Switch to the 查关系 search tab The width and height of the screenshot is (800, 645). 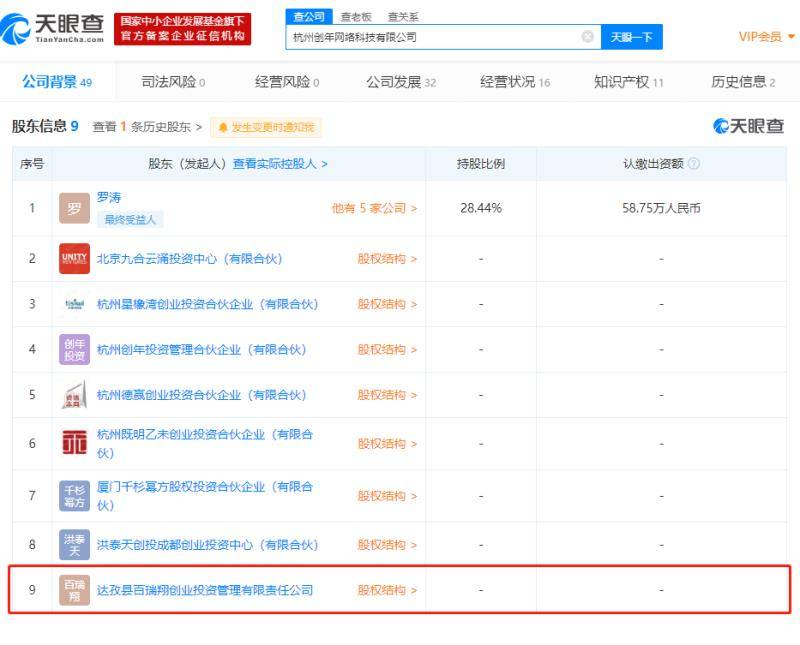tap(403, 17)
